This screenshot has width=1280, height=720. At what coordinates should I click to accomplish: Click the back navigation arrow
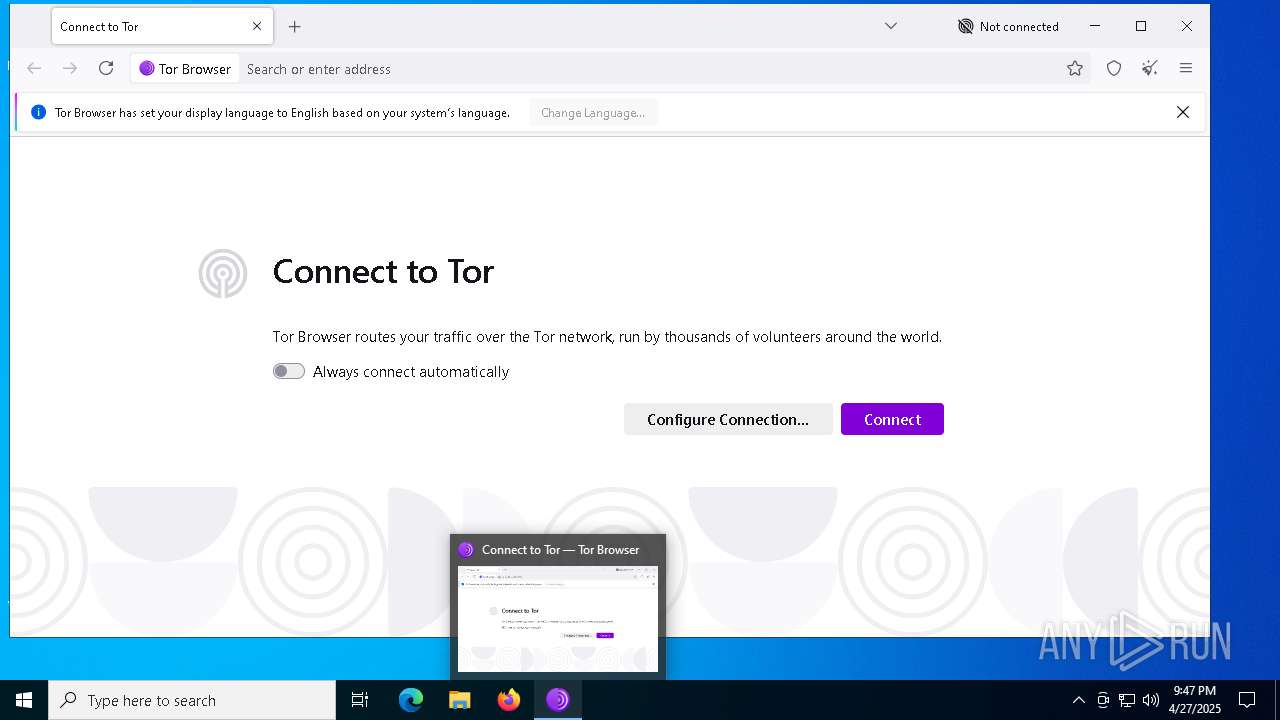(34, 68)
